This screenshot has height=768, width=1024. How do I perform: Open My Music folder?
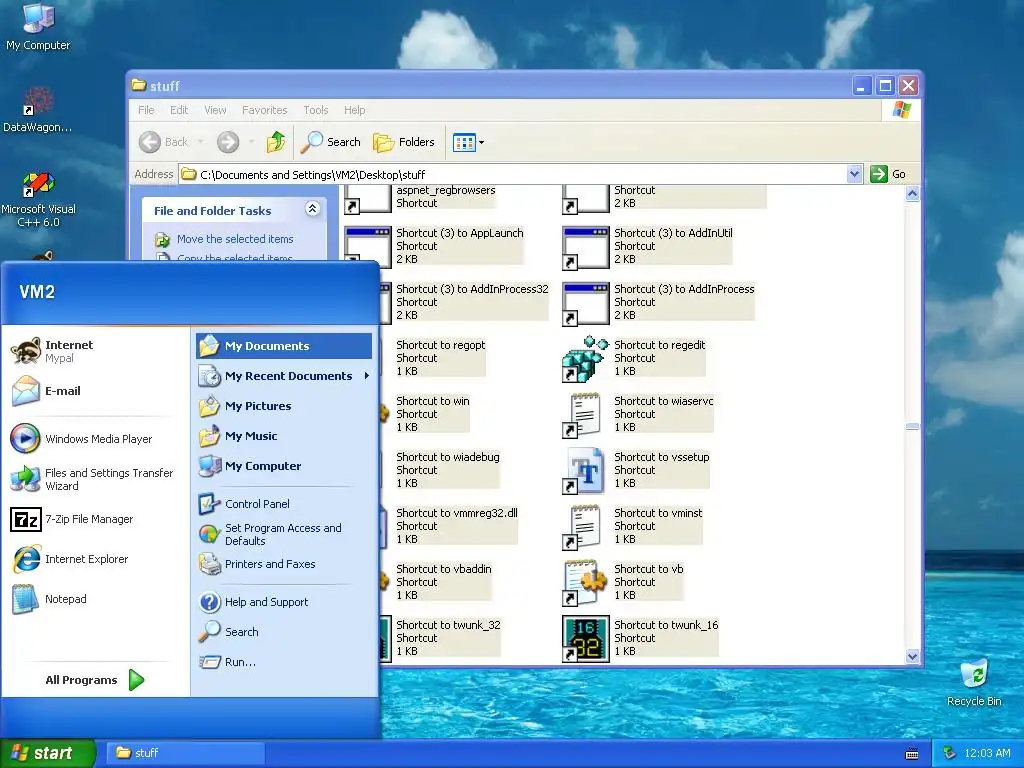tap(238, 436)
